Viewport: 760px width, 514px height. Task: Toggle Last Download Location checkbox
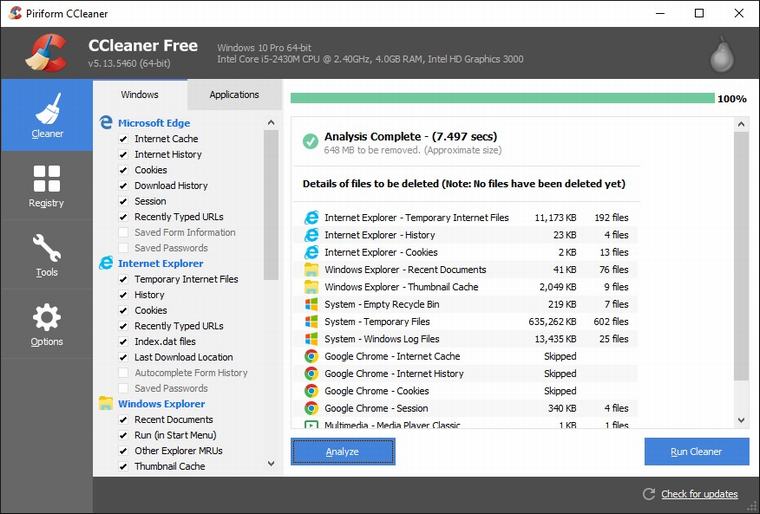pos(124,357)
